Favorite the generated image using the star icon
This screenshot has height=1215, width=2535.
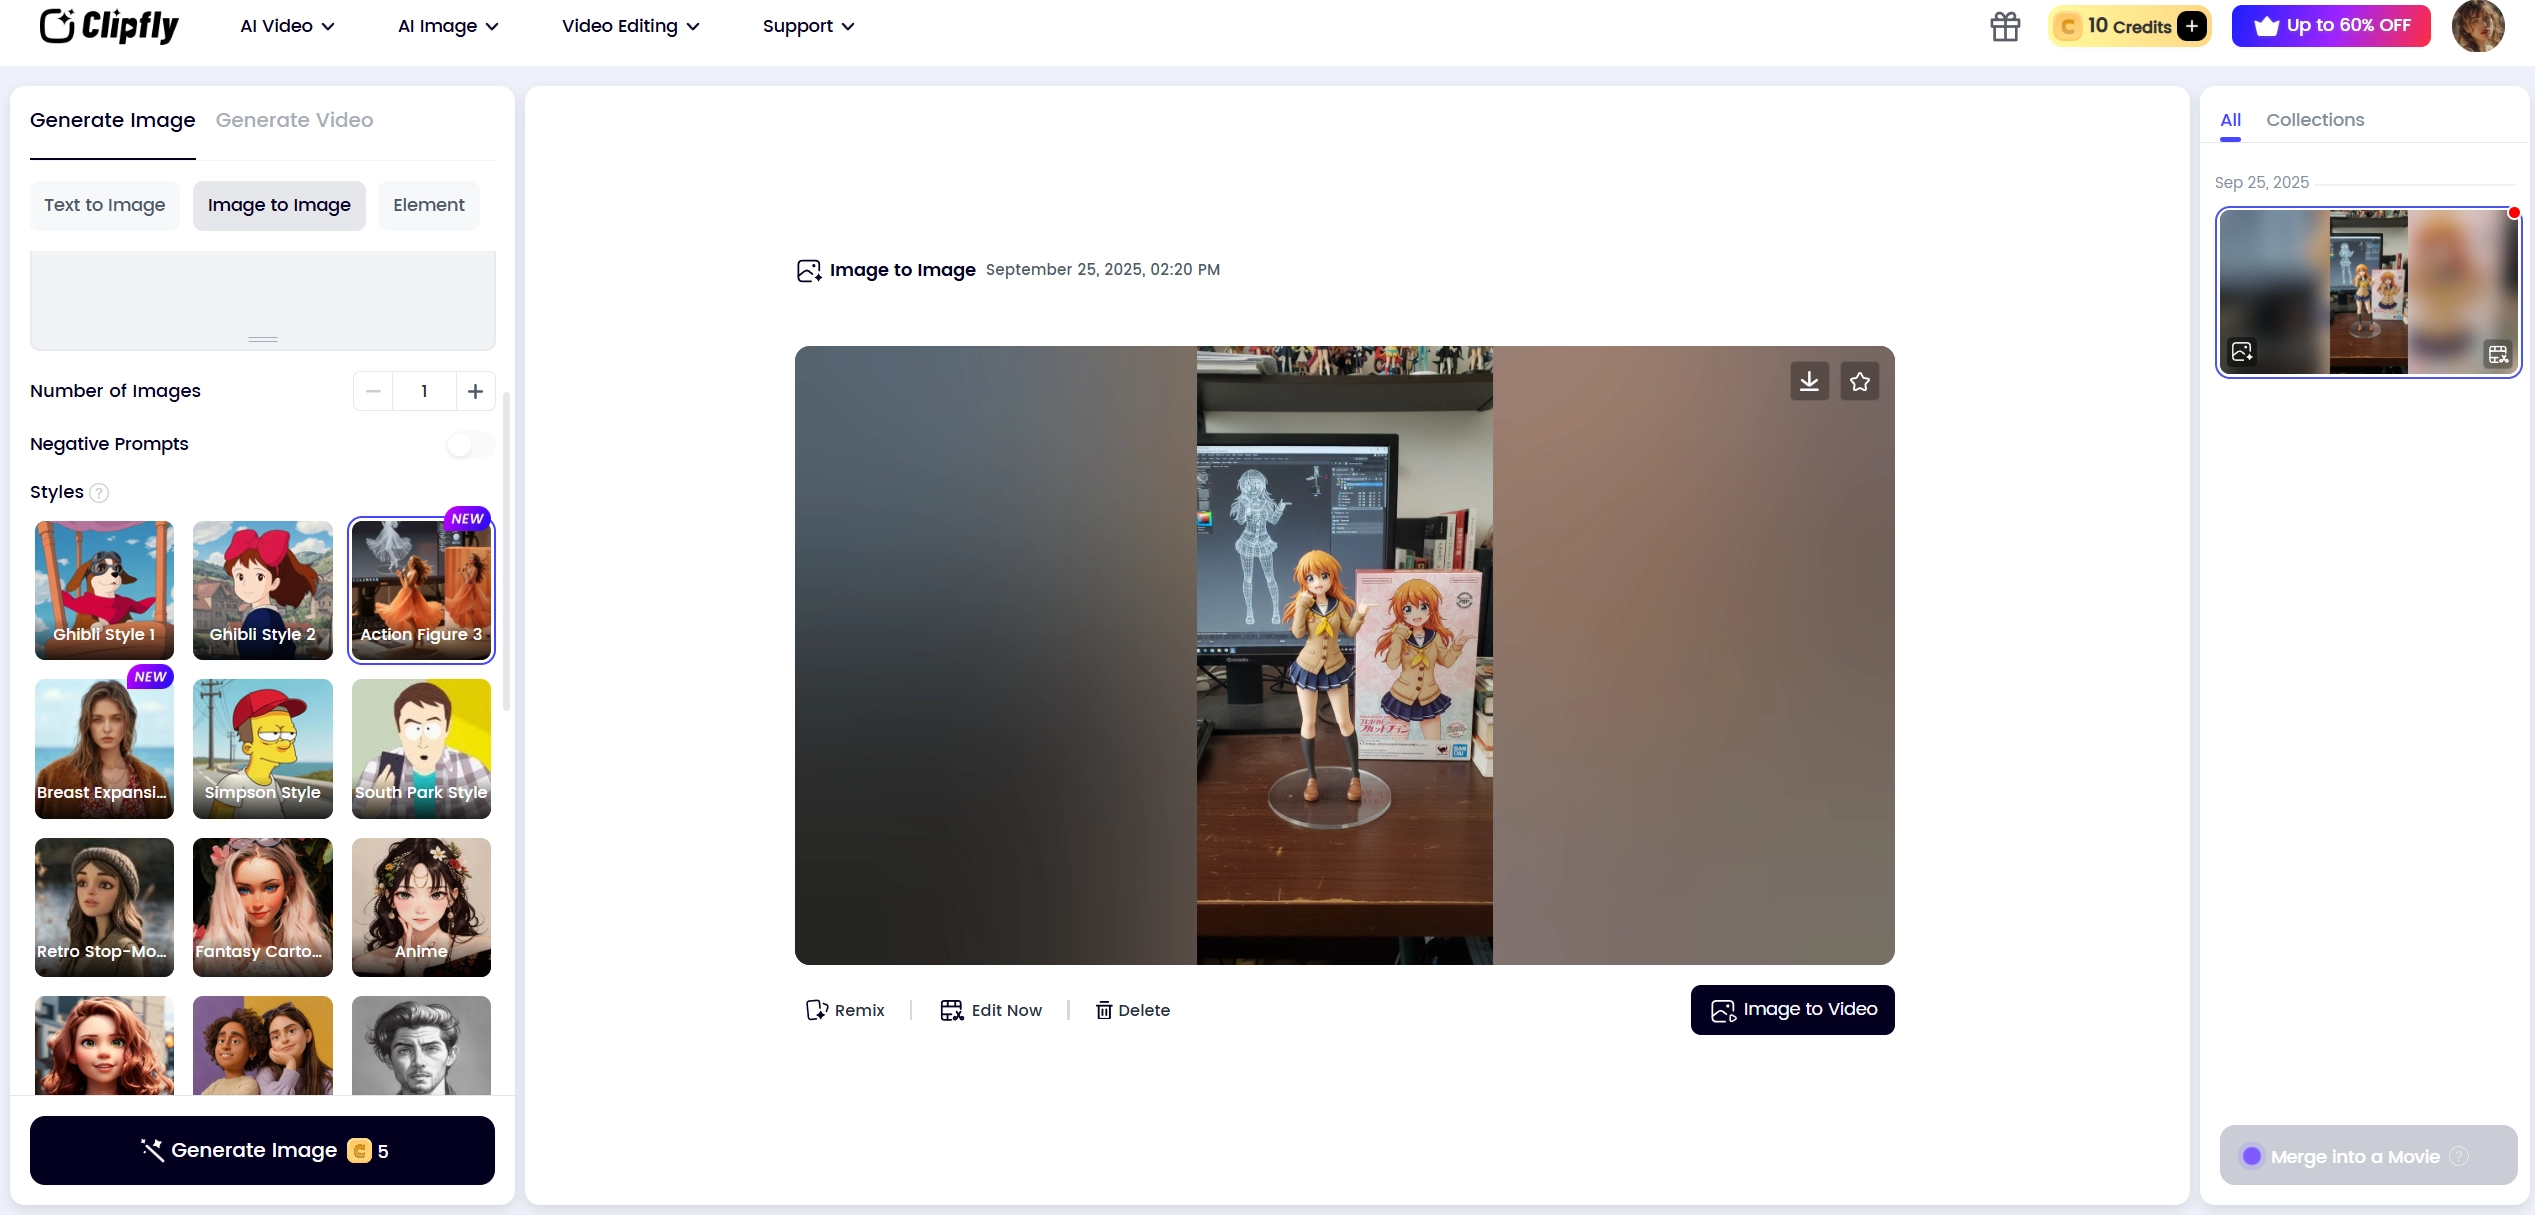(1860, 381)
